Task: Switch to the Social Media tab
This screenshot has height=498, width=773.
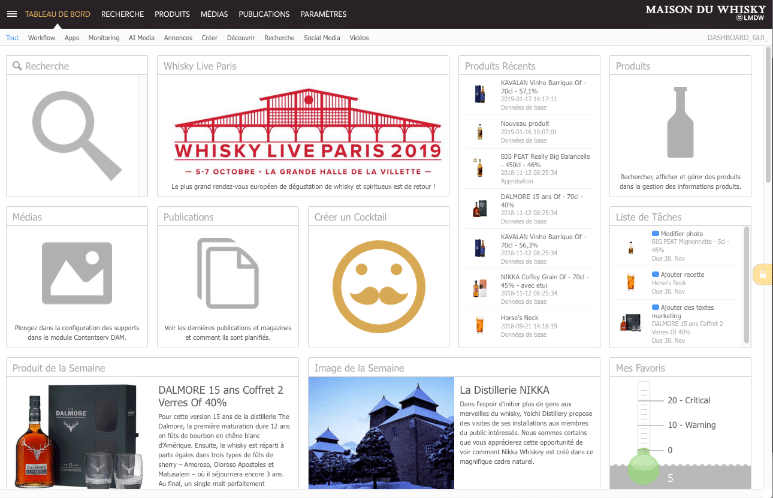Action: [322, 37]
